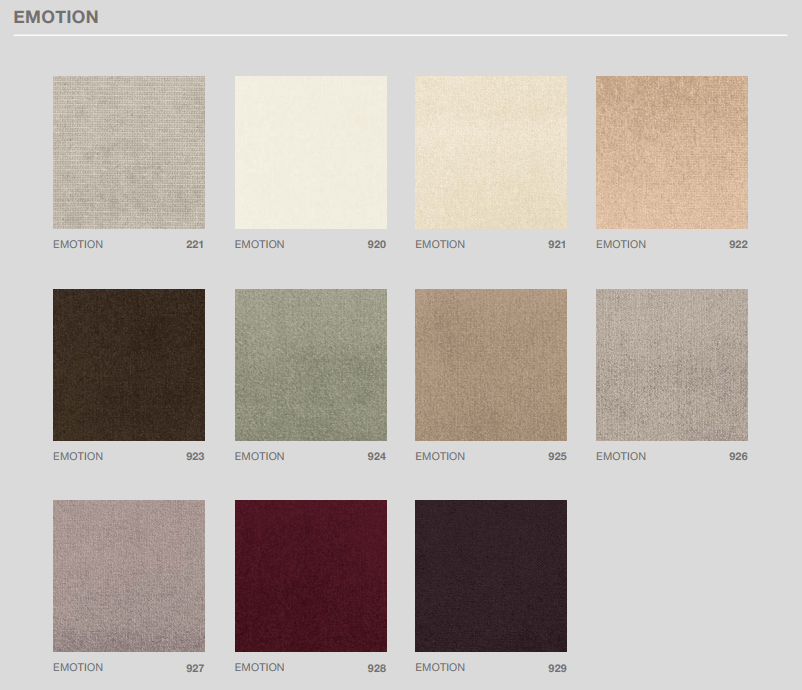The image size is (802, 690).
Task: Click the EMOTION caption beside 922
Action: [621, 244]
